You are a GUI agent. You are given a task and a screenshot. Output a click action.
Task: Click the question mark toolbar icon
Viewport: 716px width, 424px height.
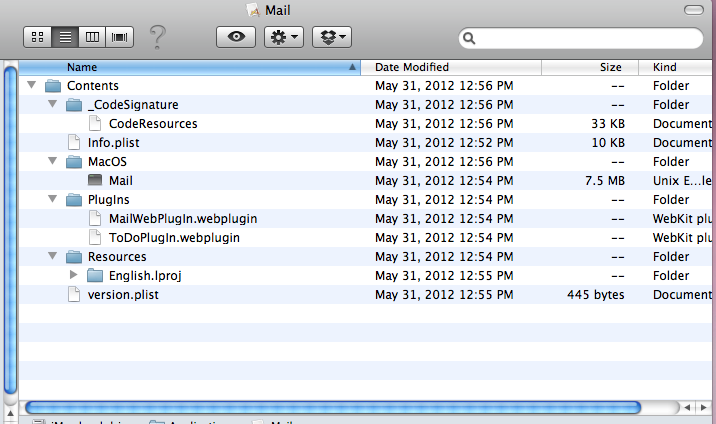click(x=158, y=37)
